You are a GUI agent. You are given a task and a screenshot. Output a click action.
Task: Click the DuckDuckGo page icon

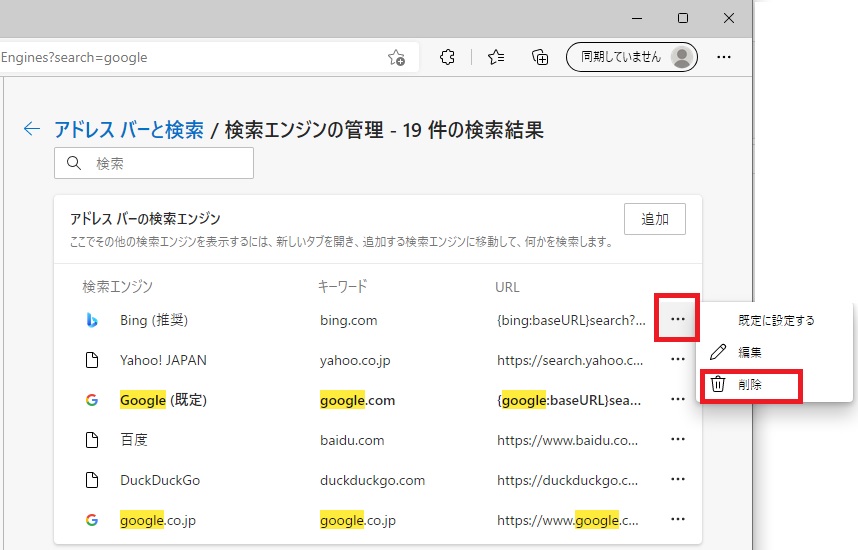(92, 480)
